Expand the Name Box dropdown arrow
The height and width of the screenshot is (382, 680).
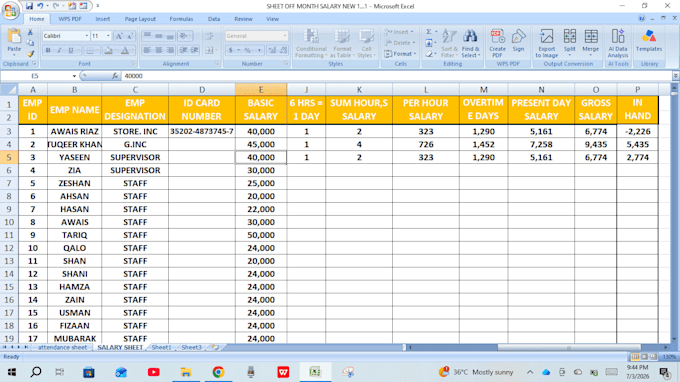[74, 76]
